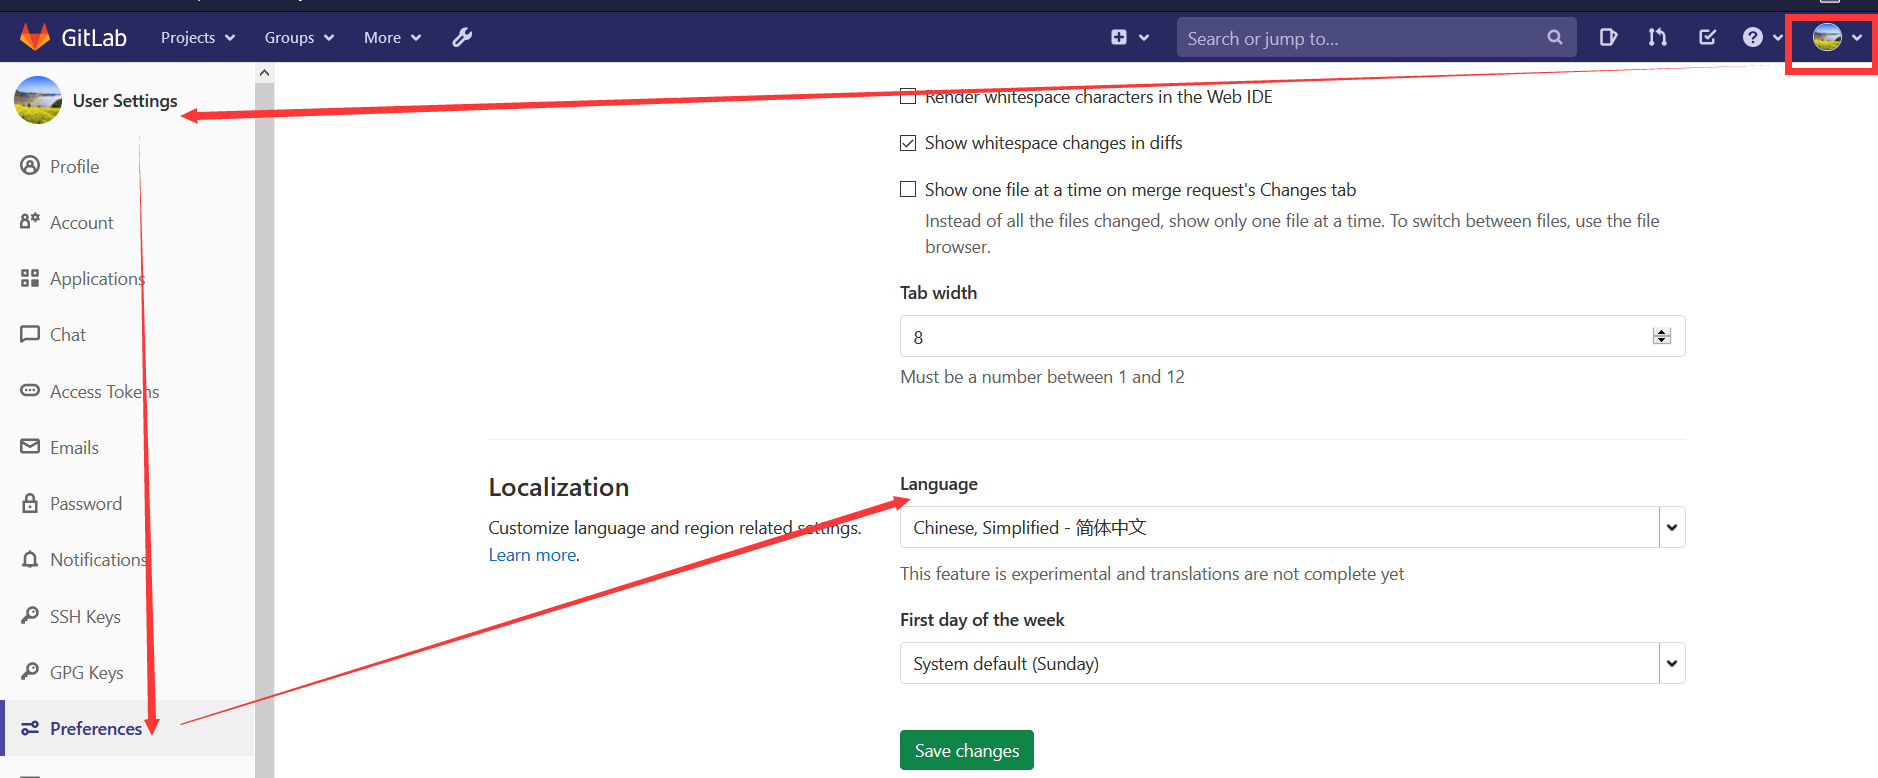Click the sidebar vertical scrollbar track

point(264,430)
